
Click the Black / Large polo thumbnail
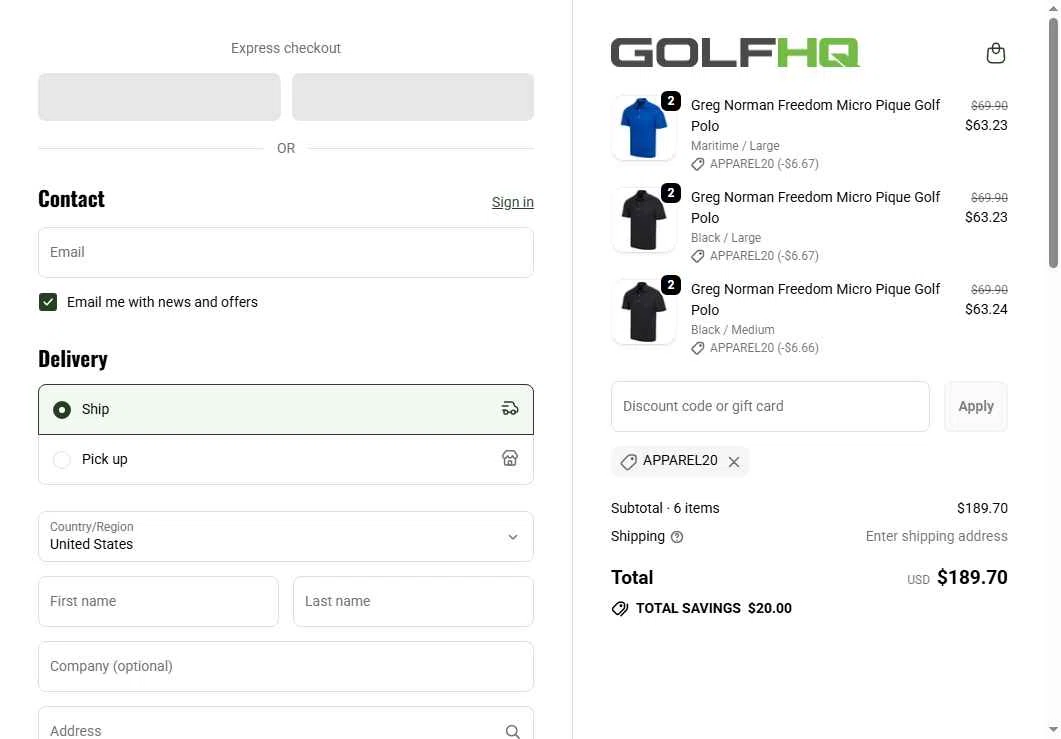point(644,220)
